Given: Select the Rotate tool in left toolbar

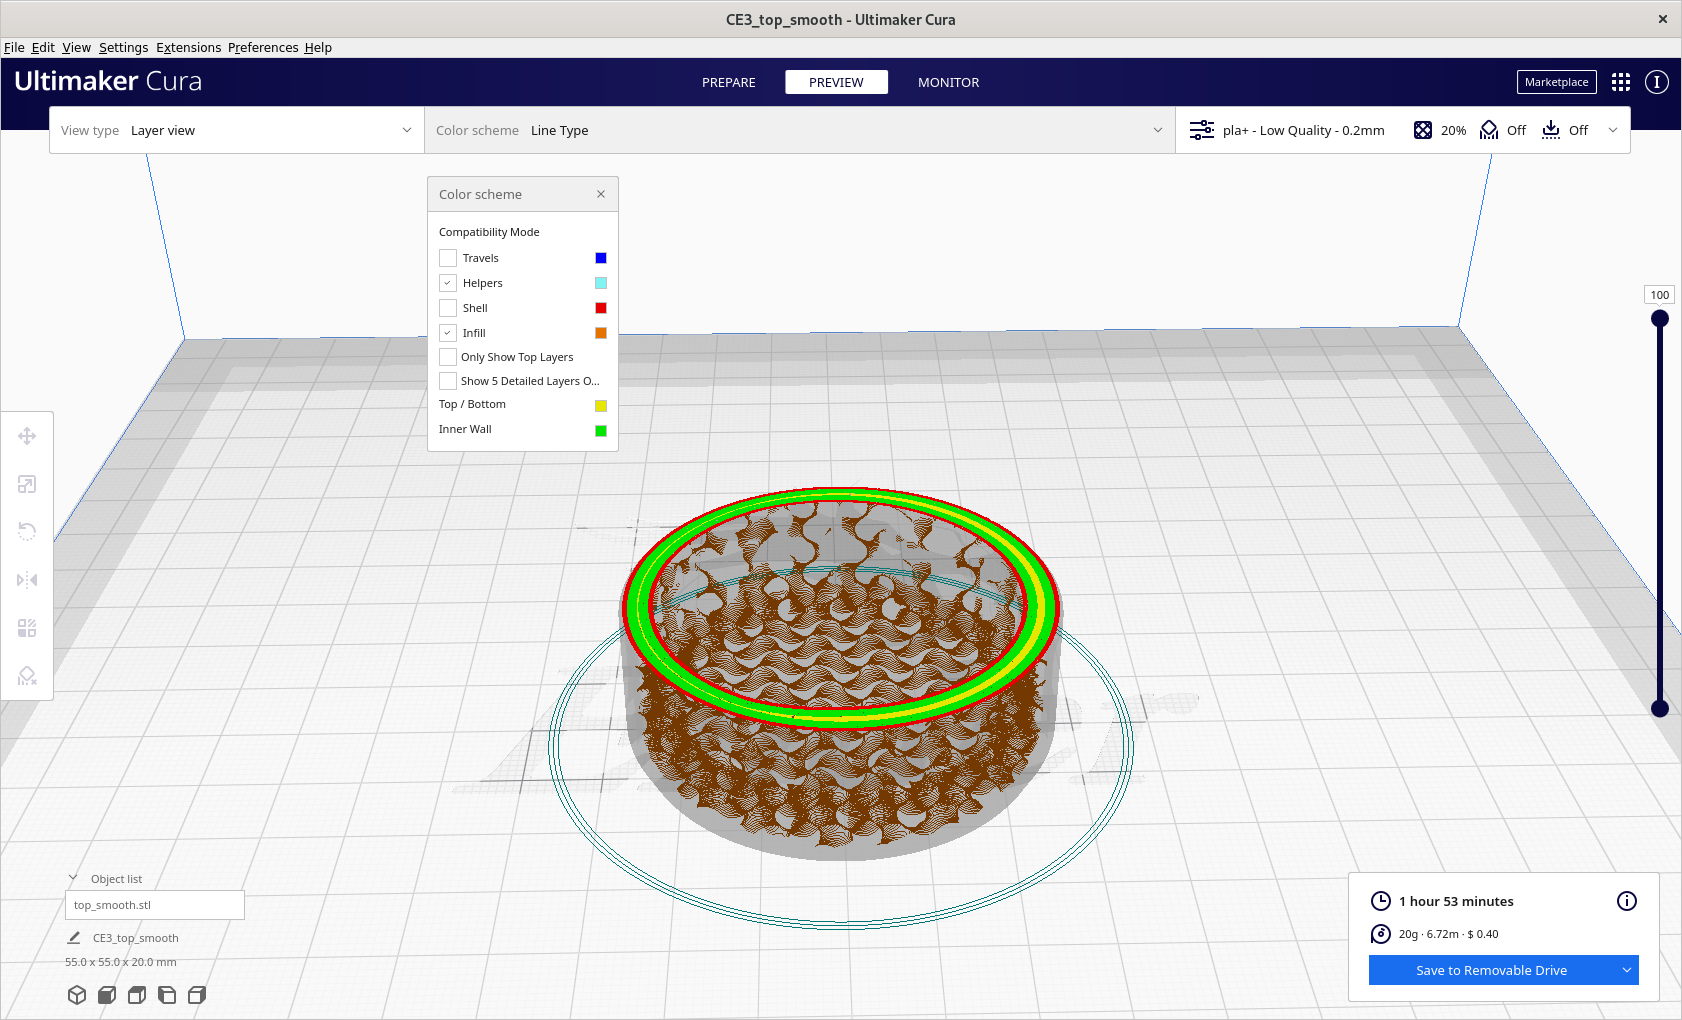Looking at the screenshot, I should tap(27, 532).
